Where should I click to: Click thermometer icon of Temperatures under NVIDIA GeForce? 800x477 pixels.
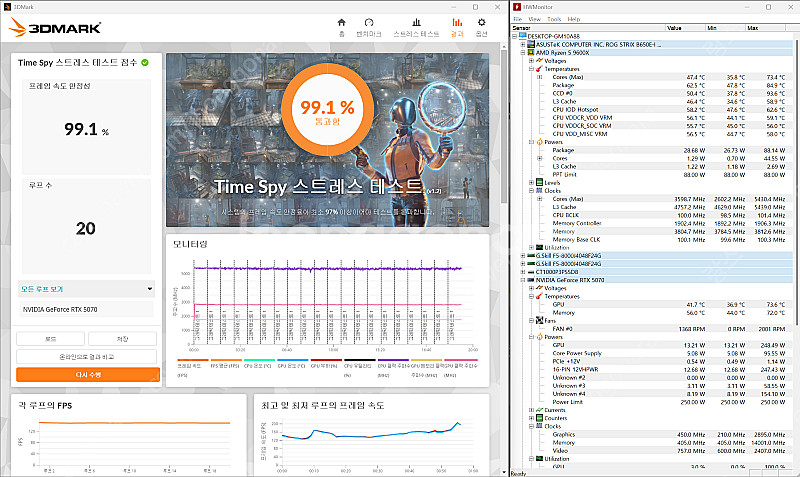[539, 296]
